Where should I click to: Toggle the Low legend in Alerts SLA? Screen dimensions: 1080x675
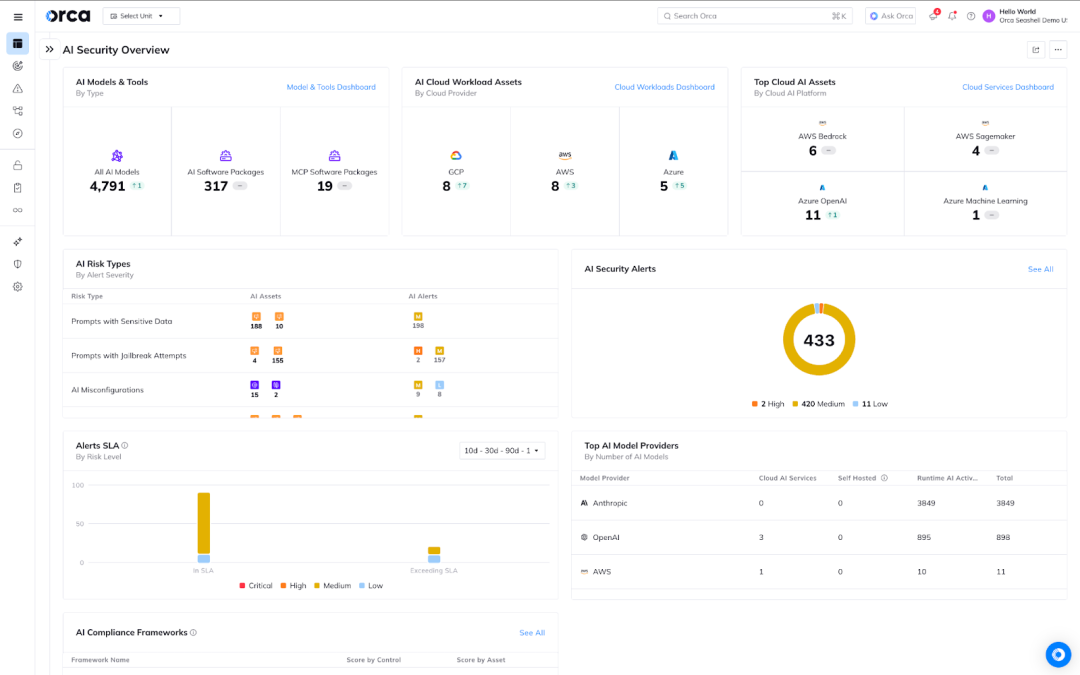(x=370, y=586)
